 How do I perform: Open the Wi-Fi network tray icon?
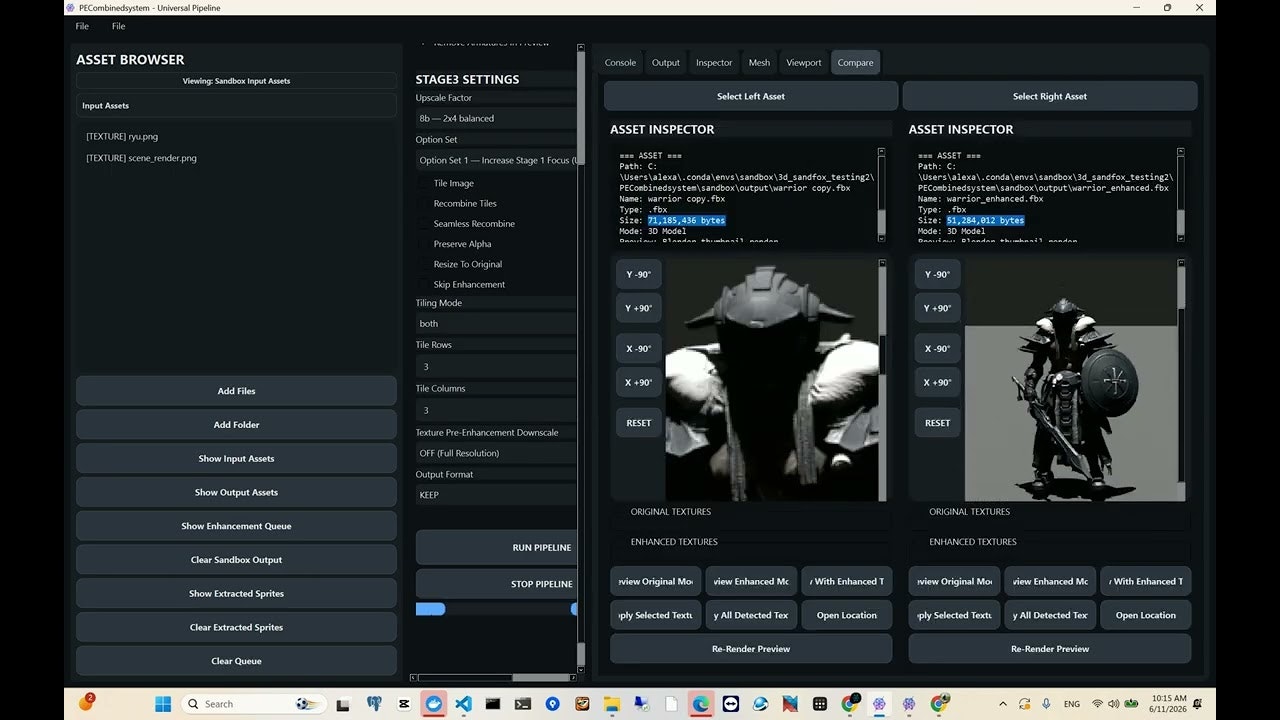[x=1097, y=704]
